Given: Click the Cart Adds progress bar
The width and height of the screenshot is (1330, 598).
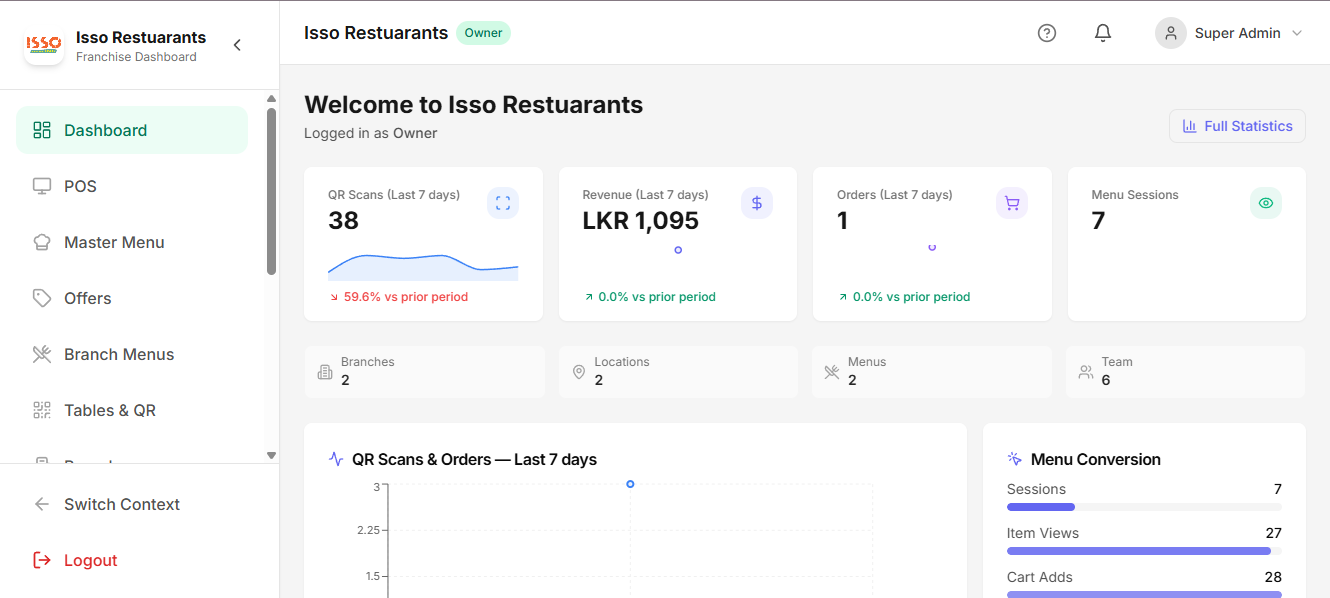Looking at the screenshot, I should pyautogui.click(x=1144, y=594).
